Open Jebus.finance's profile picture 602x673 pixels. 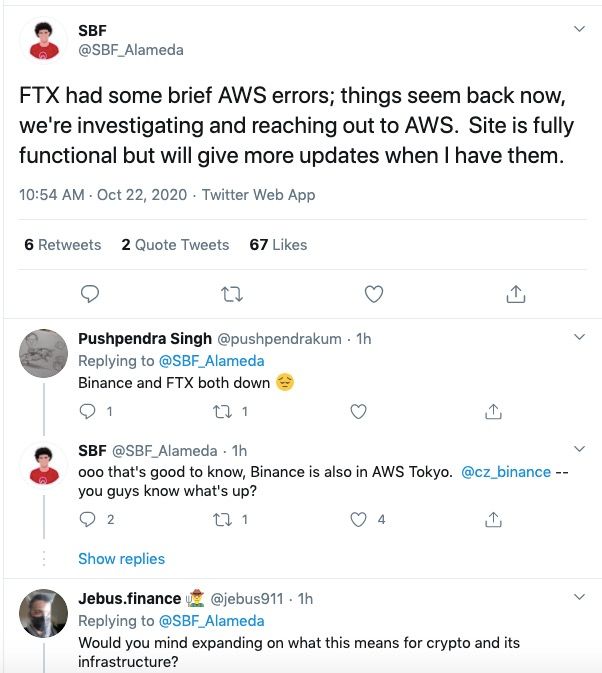(x=43, y=613)
